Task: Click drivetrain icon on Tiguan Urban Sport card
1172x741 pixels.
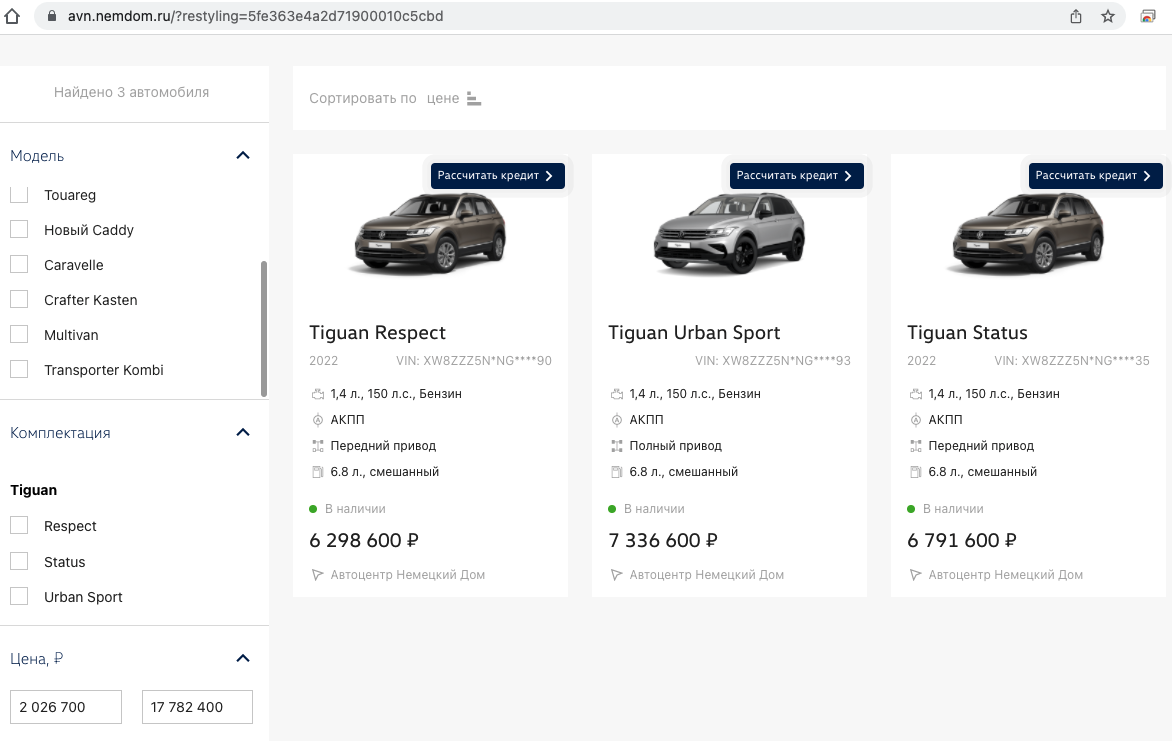Action: coord(617,446)
